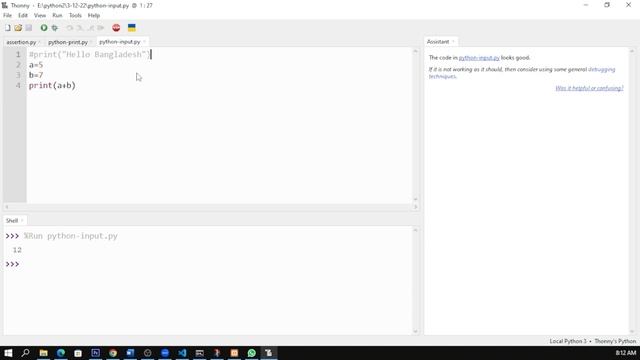640x360 pixels.
Task: Click editor horizontal scroll right arrow
Action: point(416,207)
